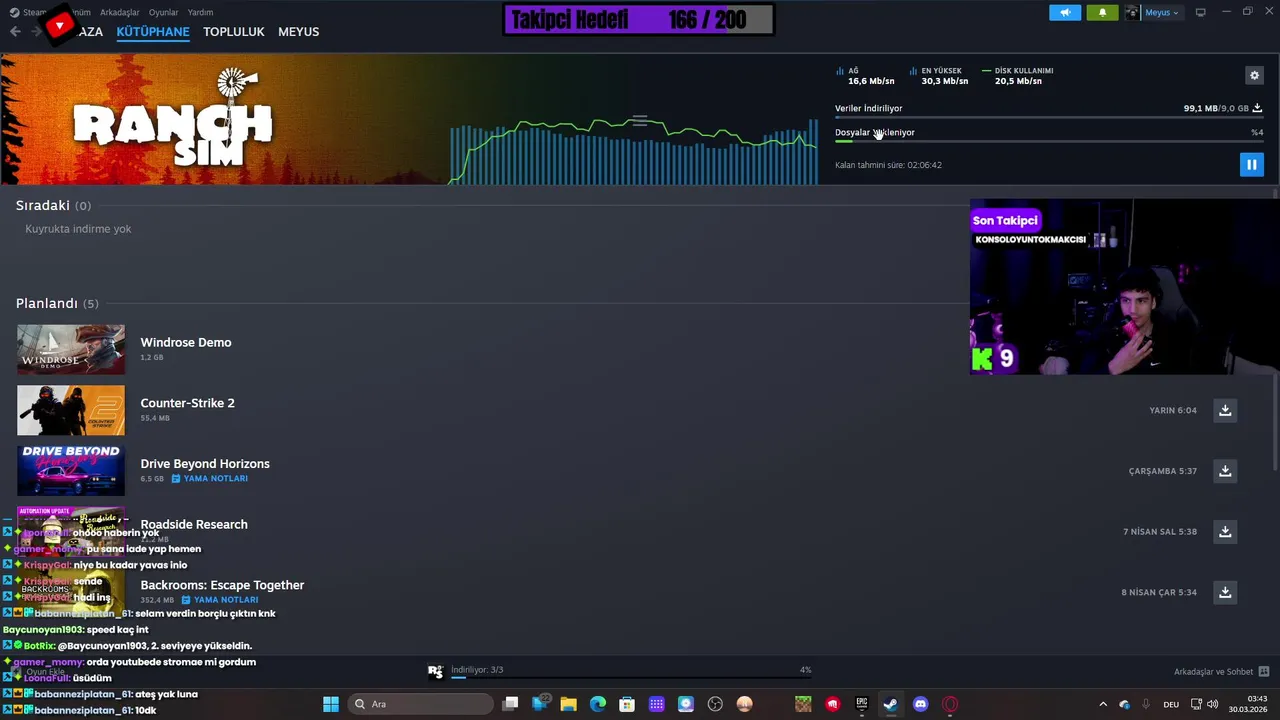Viewport: 1280px width, 720px height.
Task: Click the 'Kuyrukta indirme yok' text
Action: (x=78, y=229)
